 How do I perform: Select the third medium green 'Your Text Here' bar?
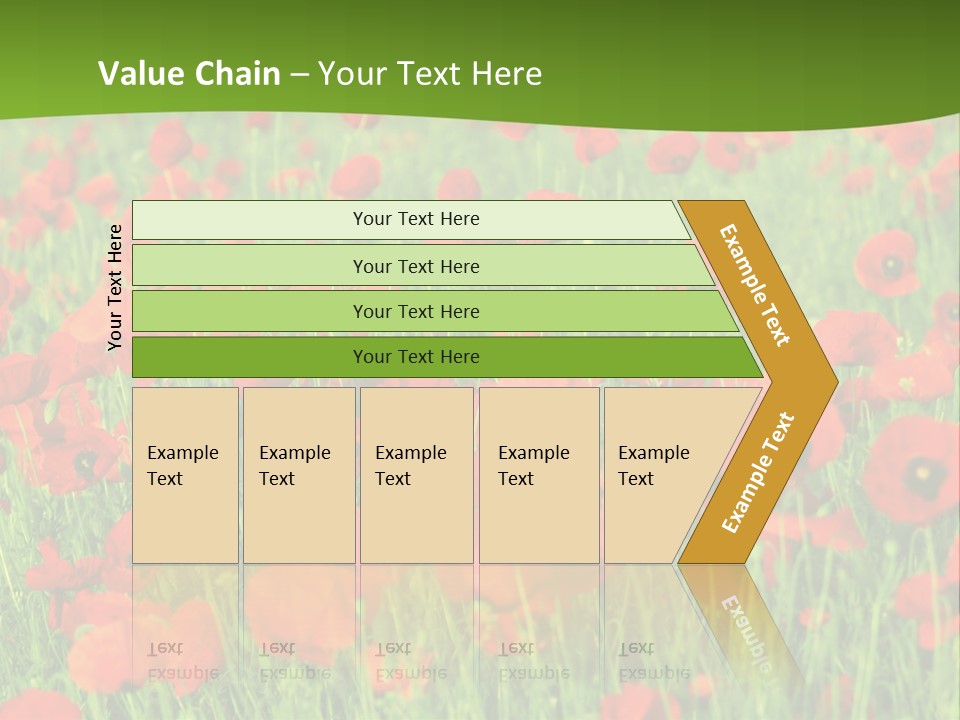415,311
